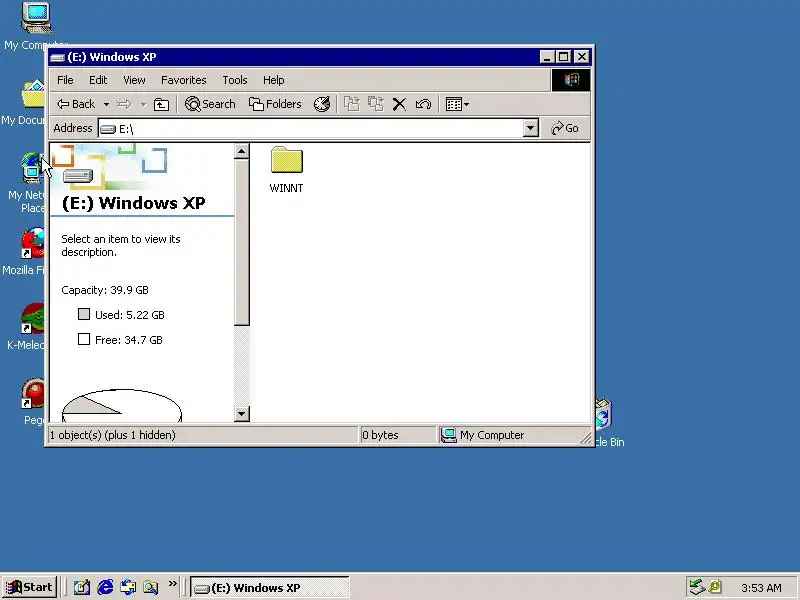Click the drive image above the pane heading

(x=78, y=177)
